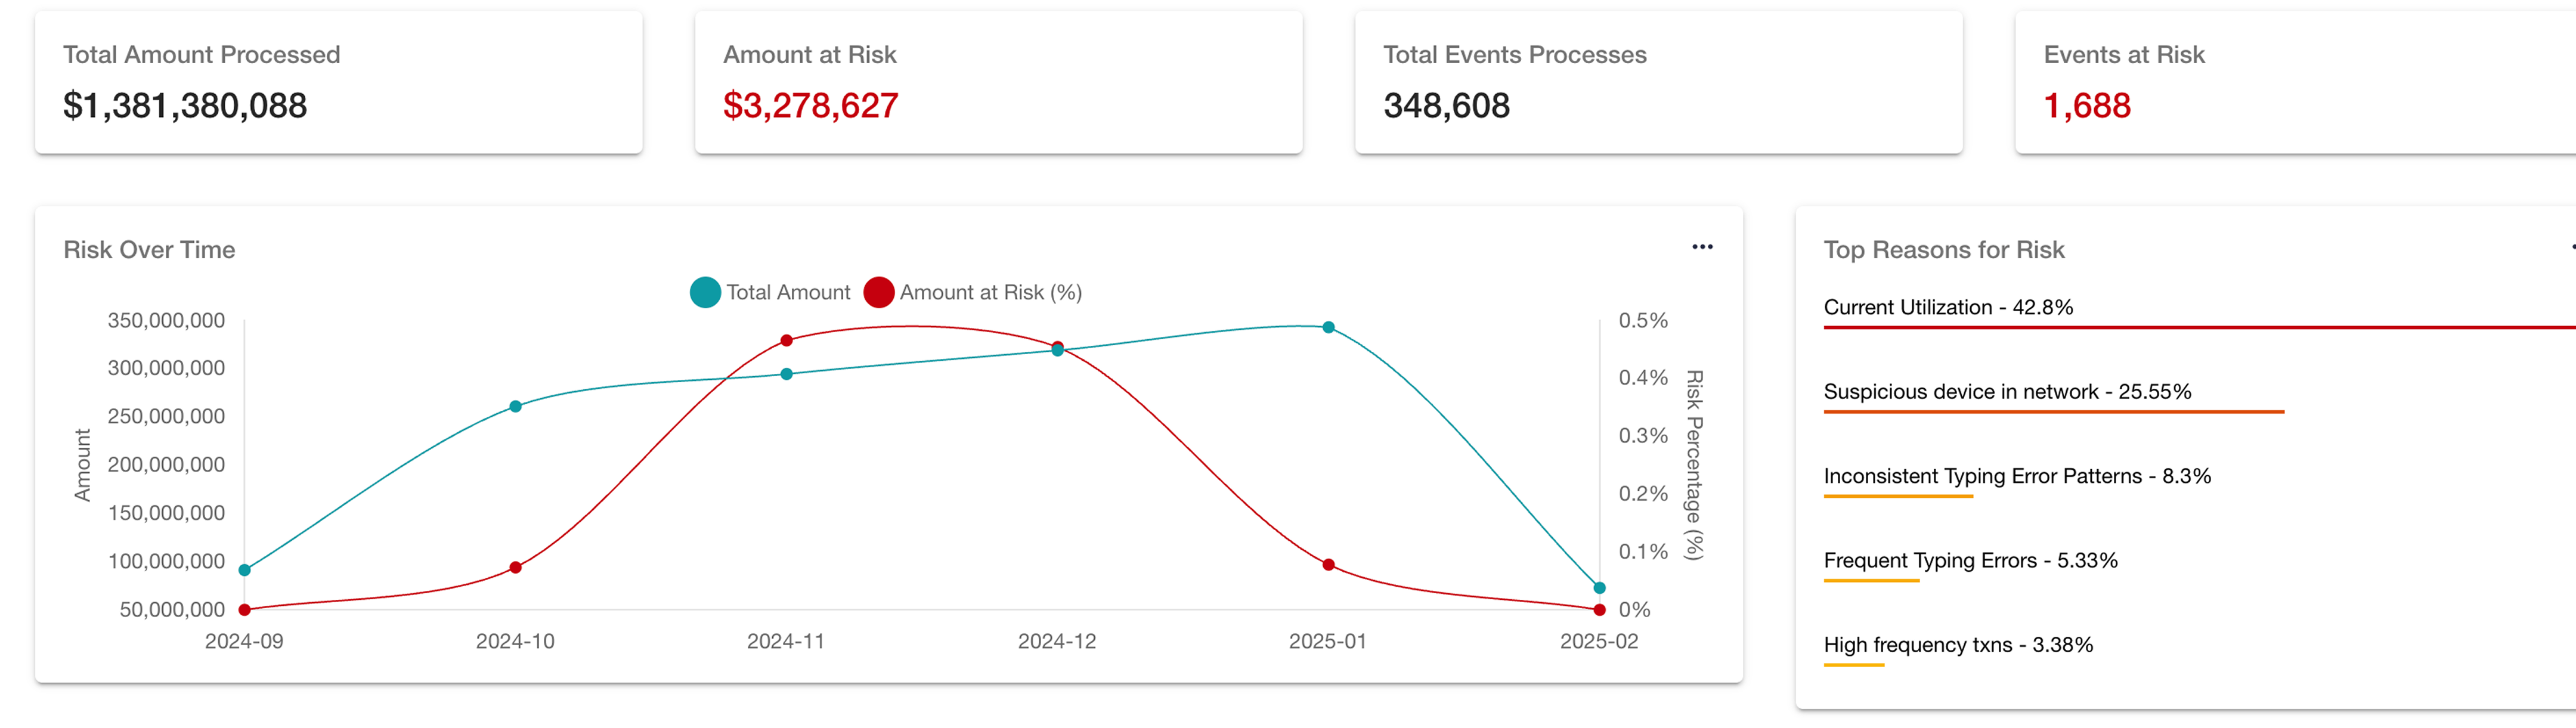2576x728 pixels.
Task: Select Inconsistent Typing Error Patterns reason
Action: click(x=2016, y=476)
